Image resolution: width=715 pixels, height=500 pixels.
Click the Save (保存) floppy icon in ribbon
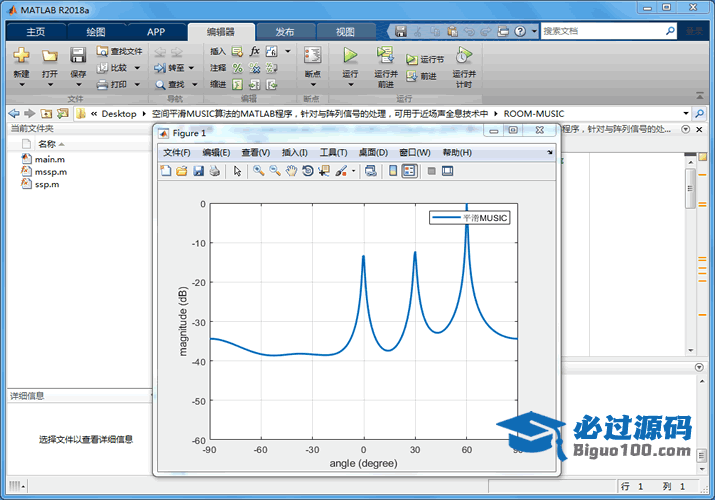[x=78, y=55]
